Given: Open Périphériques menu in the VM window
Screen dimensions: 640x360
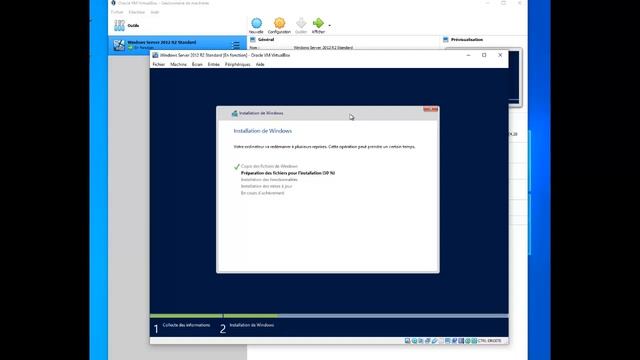Looking at the screenshot, I should pos(238,64).
